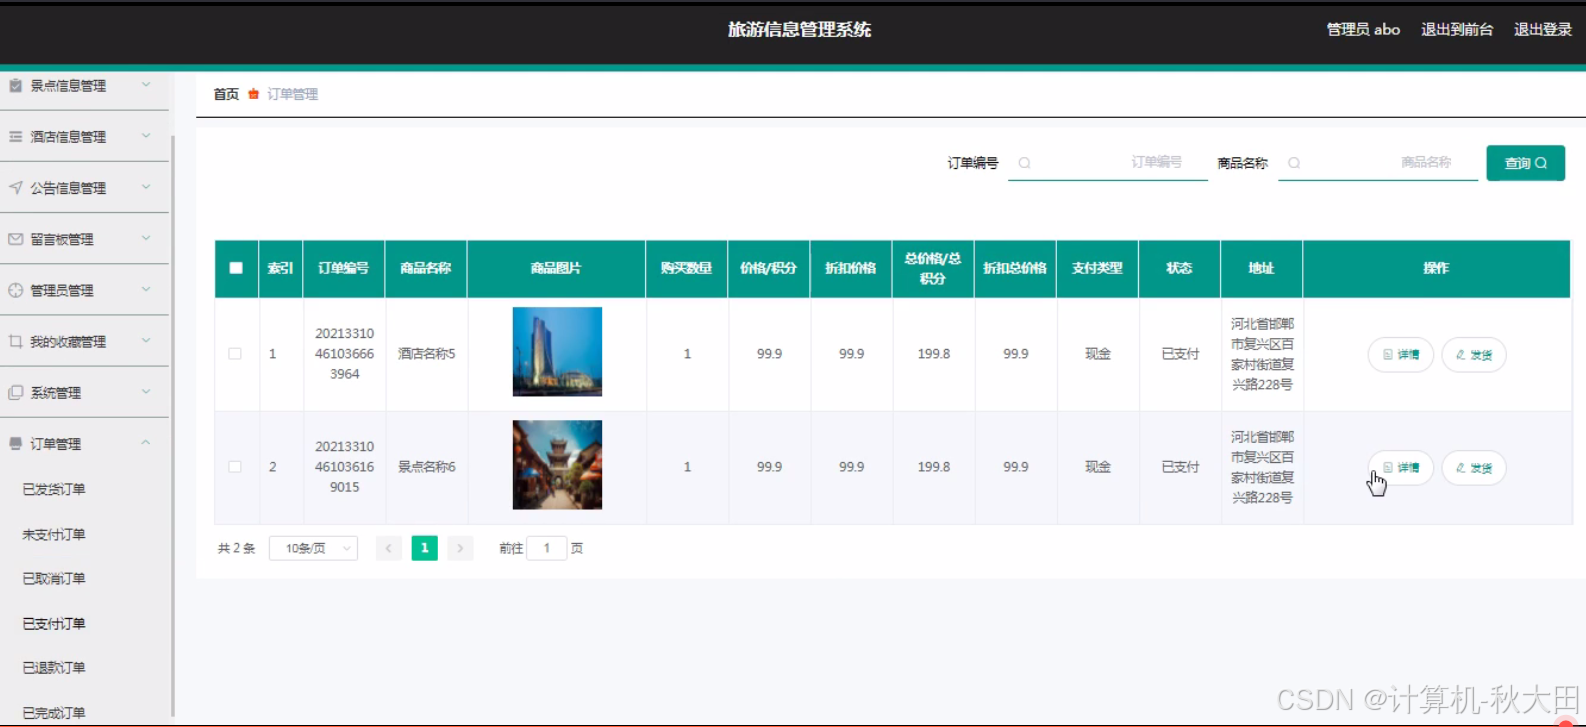Click magnifier icon in 订单编号 search field
Image resolution: width=1586 pixels, height=727 pixels.
coord(1024,163)
